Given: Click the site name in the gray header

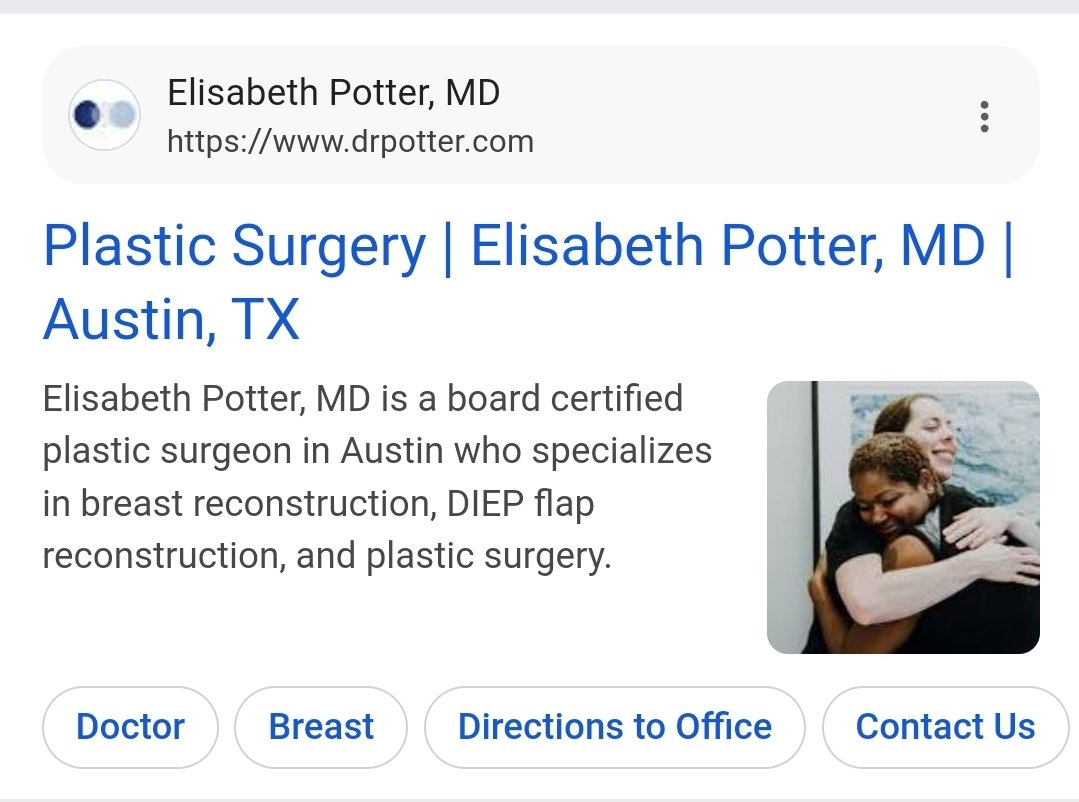Looking at the screenshot, I should 333,93.
